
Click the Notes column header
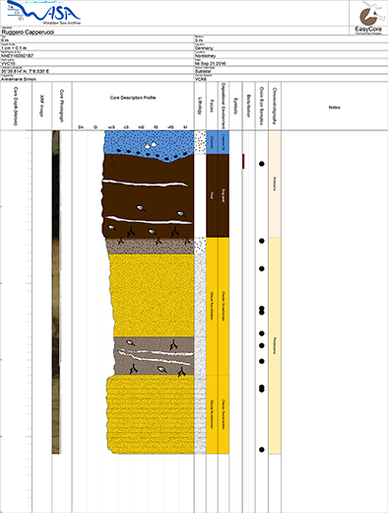point(334,107)
